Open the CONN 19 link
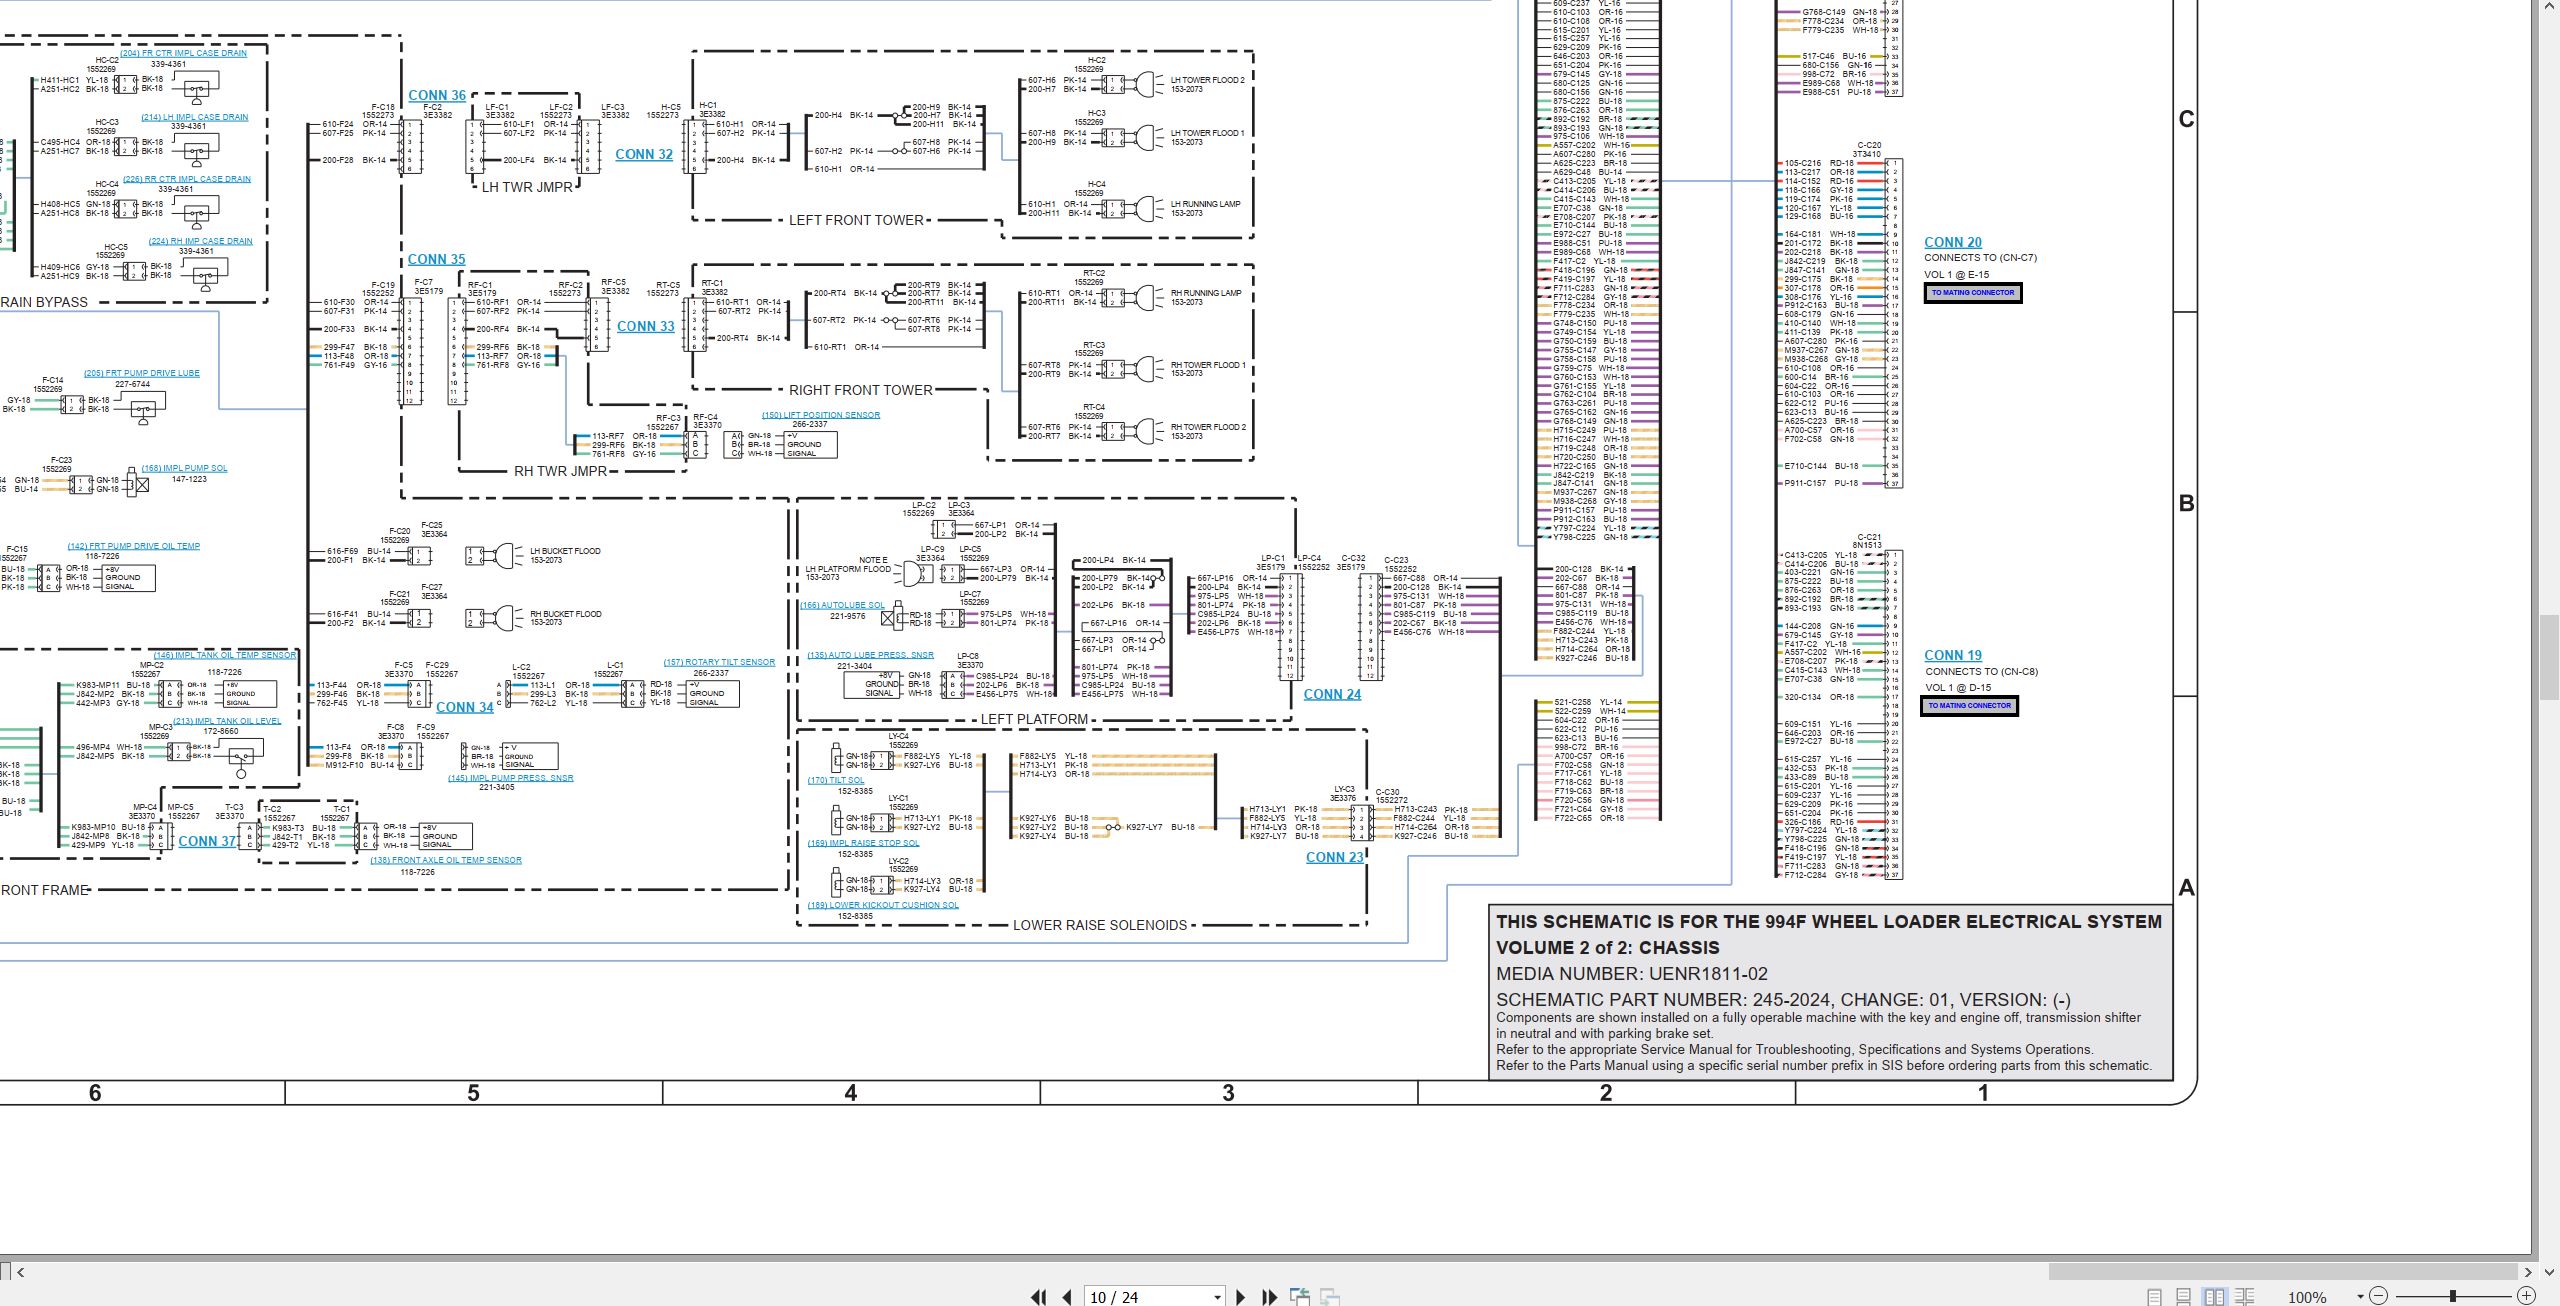The height and width of the screenshot is (1306, 2560). pos(1953,656)
